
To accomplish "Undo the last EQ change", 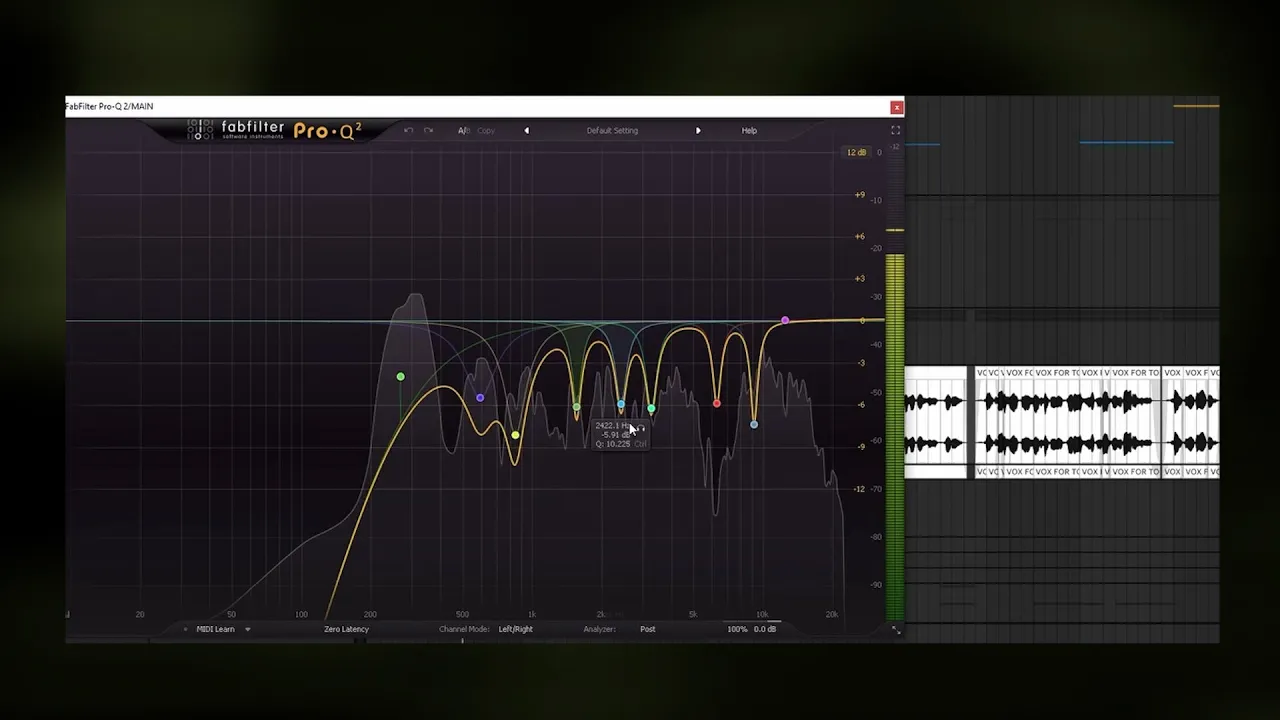I will [408, 130].
